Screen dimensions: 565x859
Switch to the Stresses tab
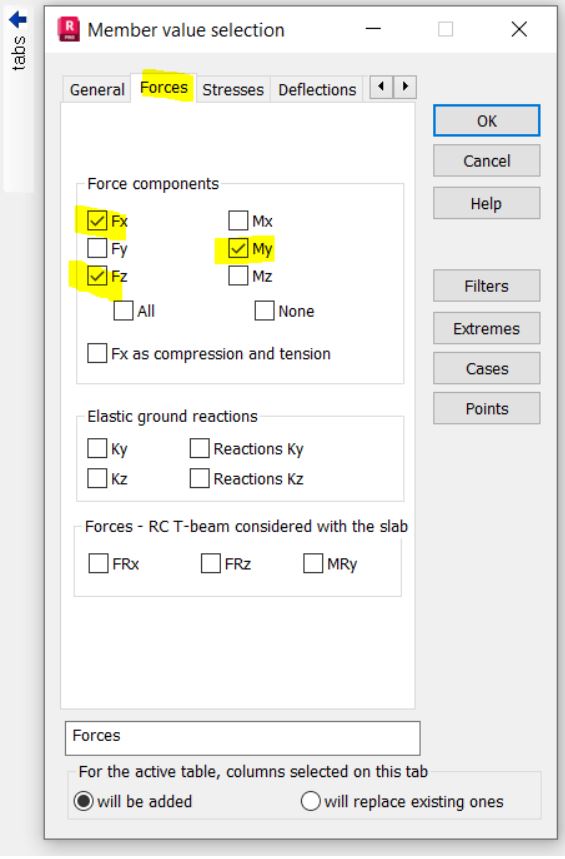(x=233, y=89)
